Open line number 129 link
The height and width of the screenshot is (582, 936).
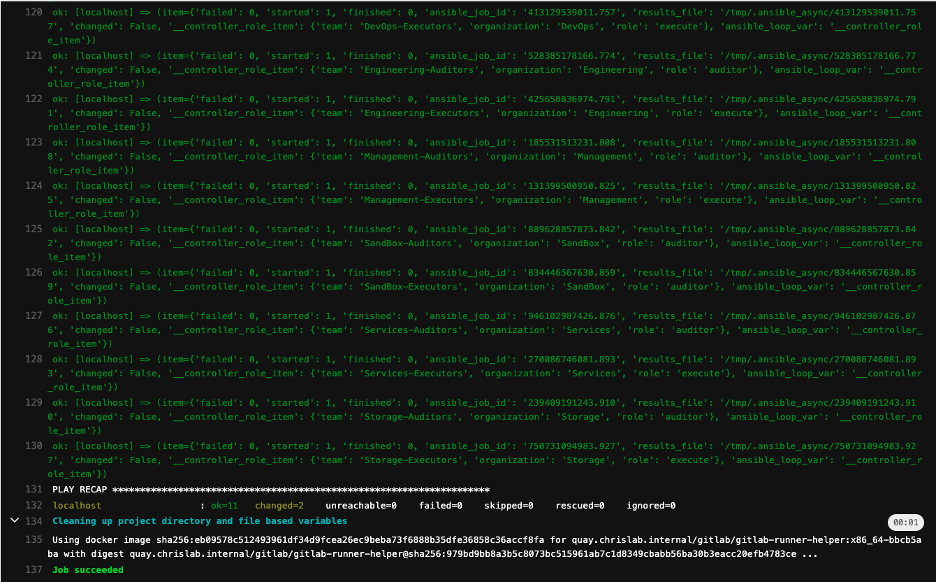point(33,402)
